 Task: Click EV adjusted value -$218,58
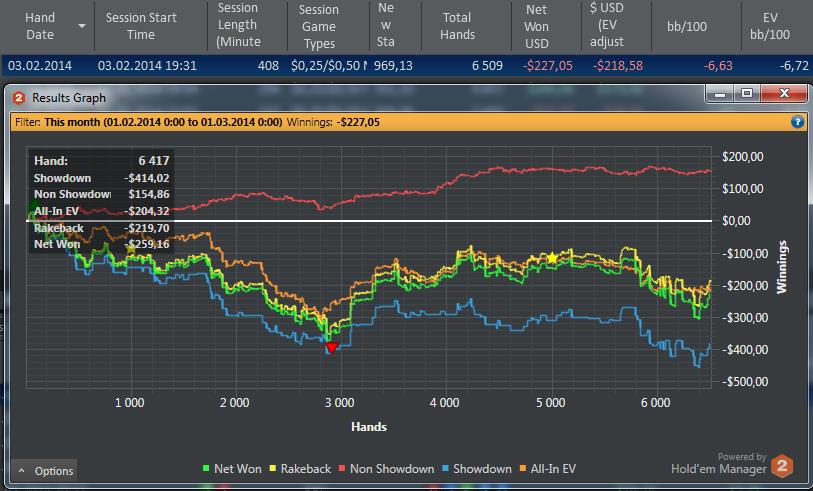[618, 66]
